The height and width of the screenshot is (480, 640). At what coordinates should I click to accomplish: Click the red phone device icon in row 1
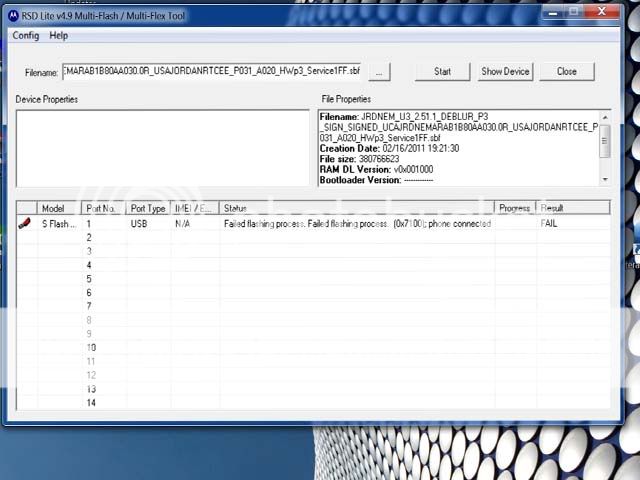24,224
